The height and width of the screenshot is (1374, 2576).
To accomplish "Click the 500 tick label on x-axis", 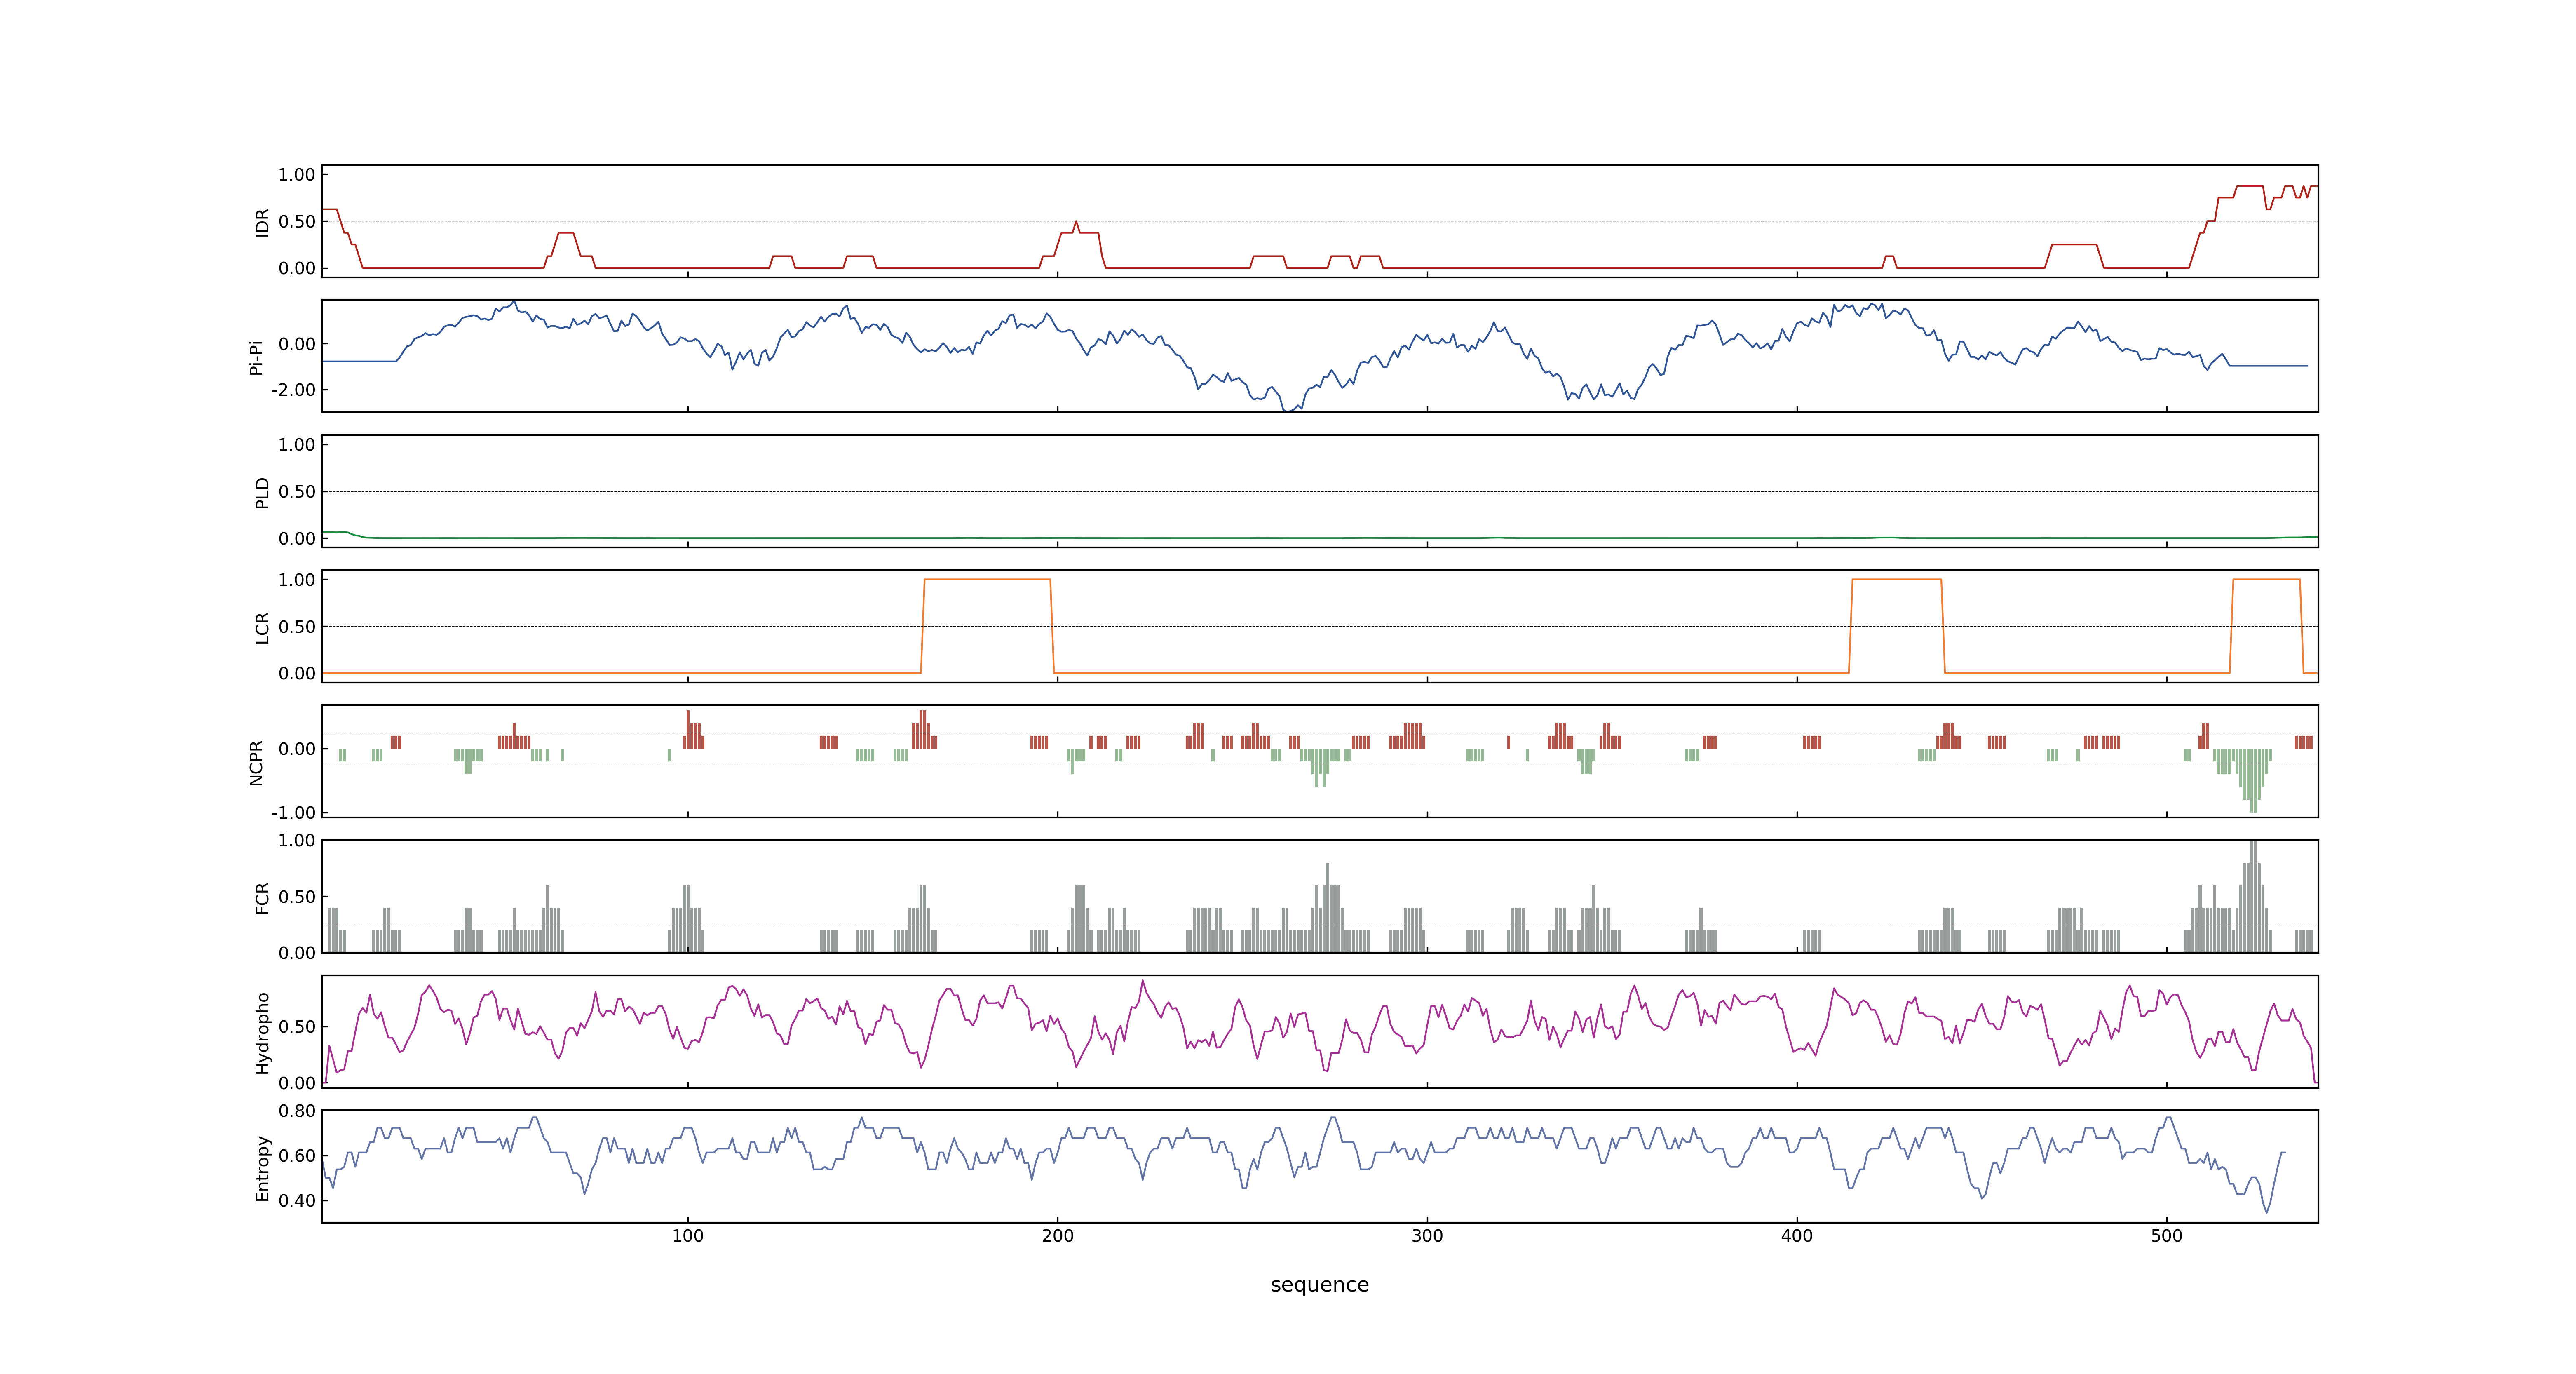I will click(x=2167, y=1236).
